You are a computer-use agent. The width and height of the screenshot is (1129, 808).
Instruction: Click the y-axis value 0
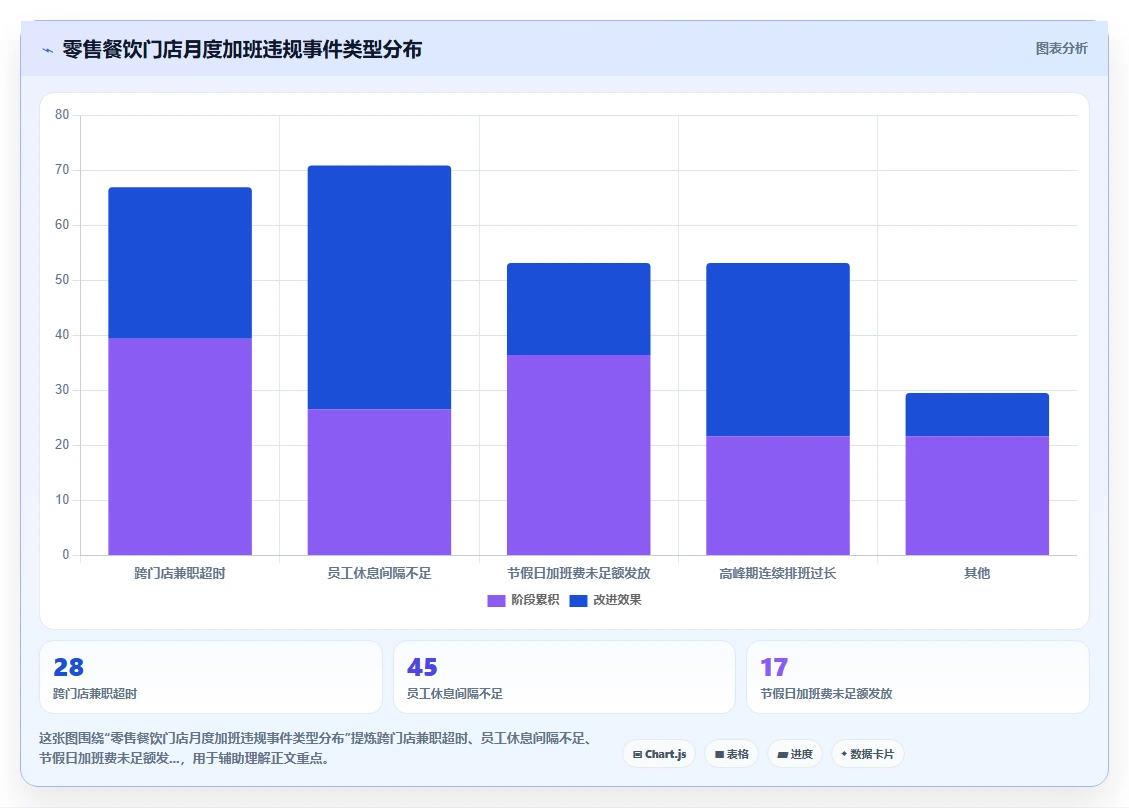coord(66,555)
